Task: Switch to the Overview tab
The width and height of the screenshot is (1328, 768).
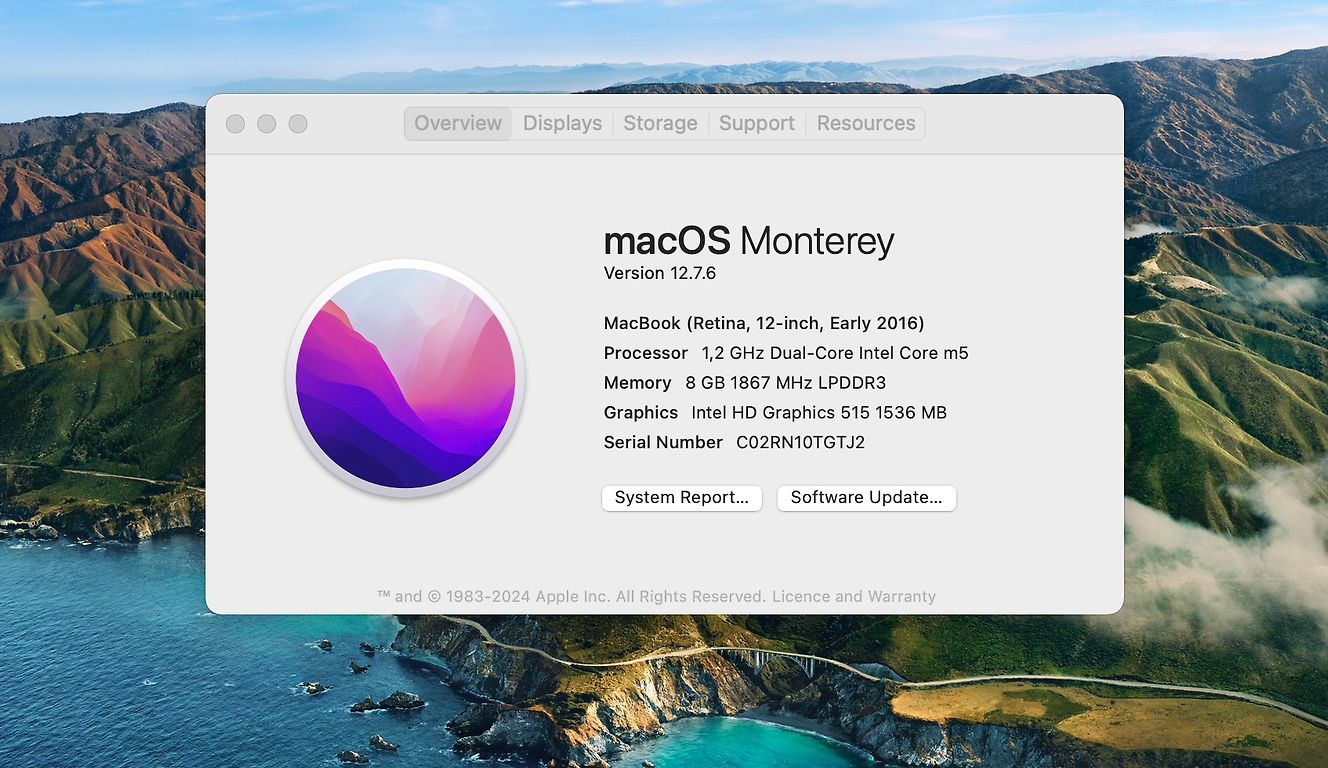Action: tap(458, 123)
